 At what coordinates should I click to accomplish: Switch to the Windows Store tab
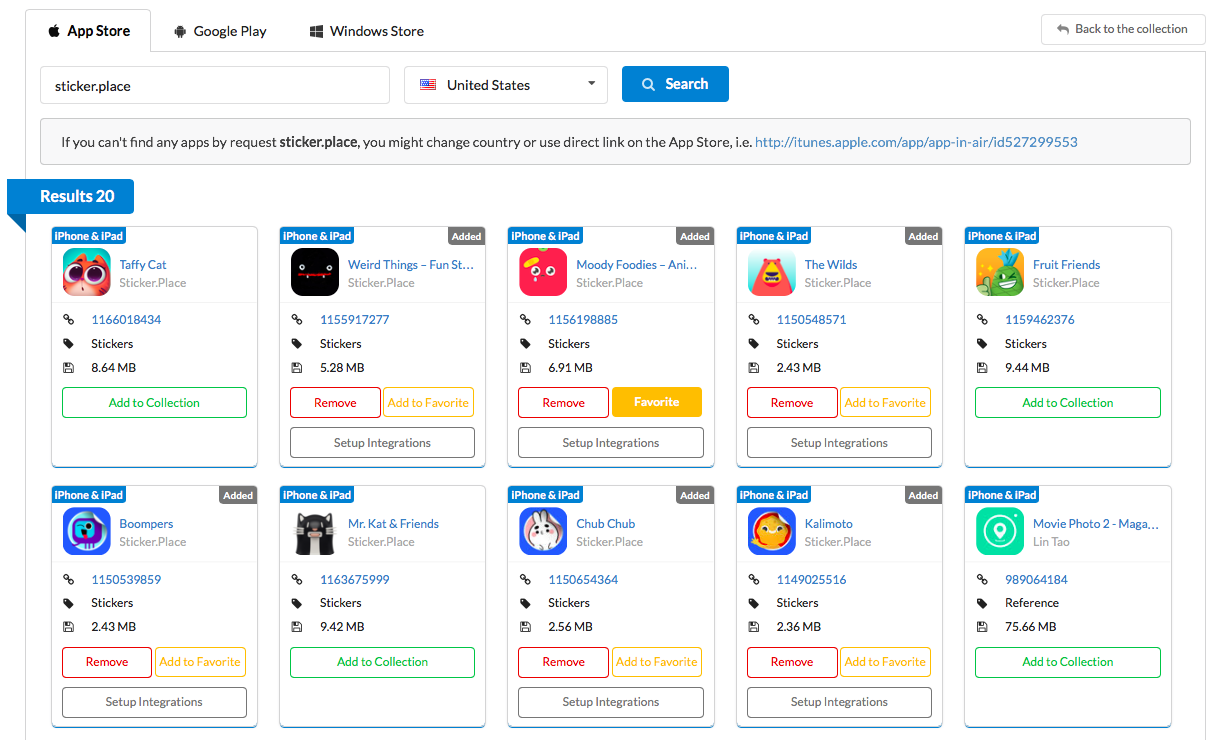tap(366, 31)
